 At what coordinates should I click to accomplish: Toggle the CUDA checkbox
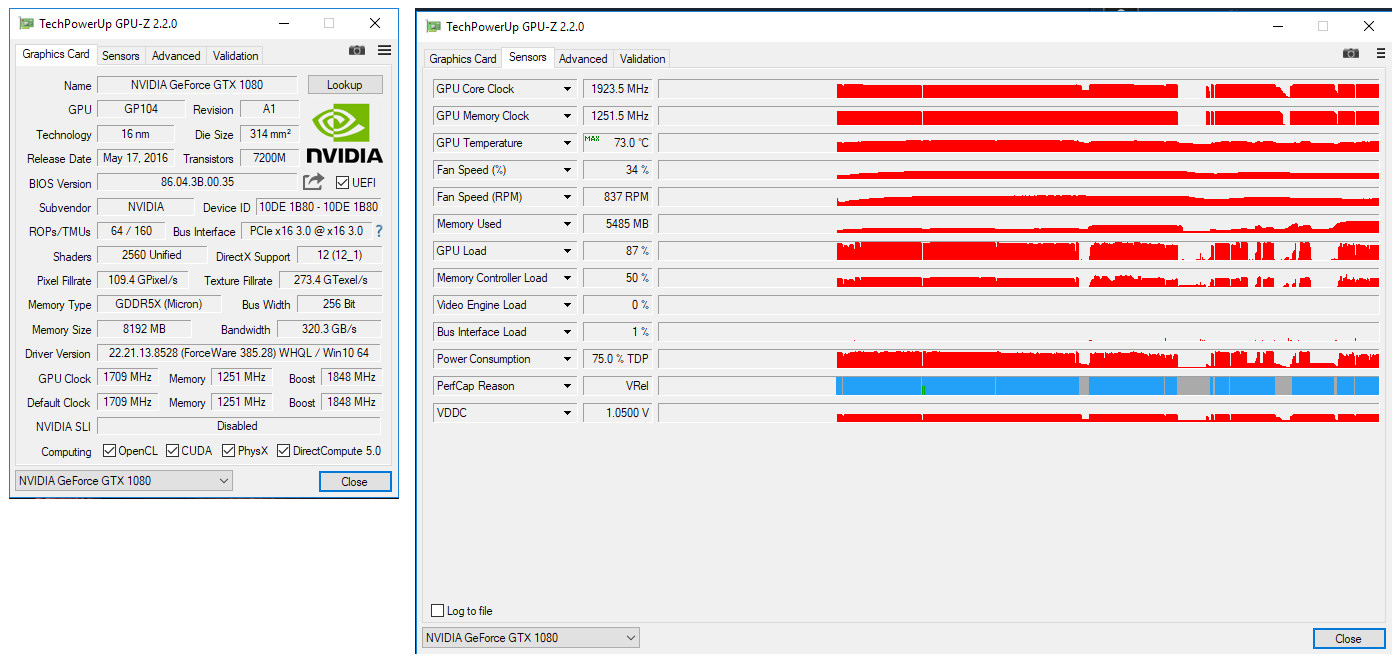pos(173,451)
